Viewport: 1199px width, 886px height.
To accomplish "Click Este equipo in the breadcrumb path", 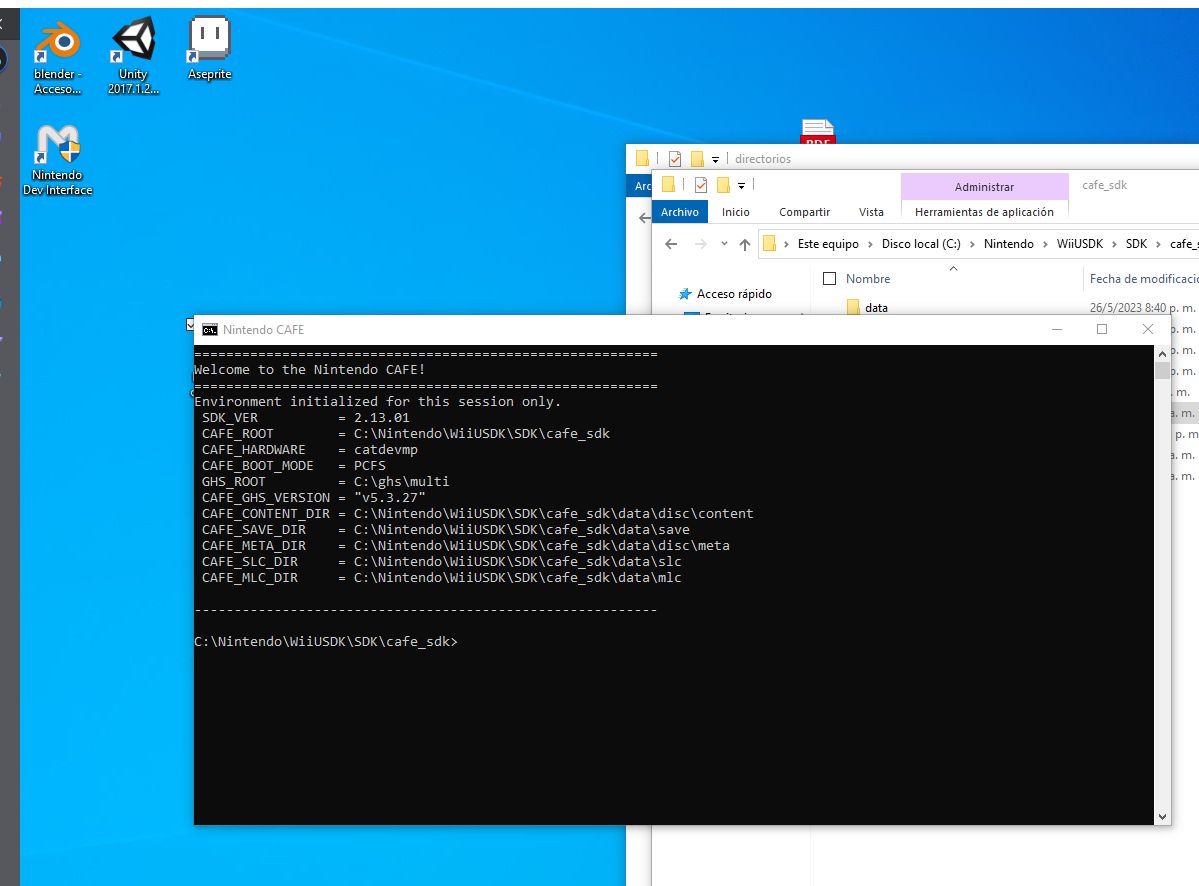I will pyautogui.click(x=827, y=244).
